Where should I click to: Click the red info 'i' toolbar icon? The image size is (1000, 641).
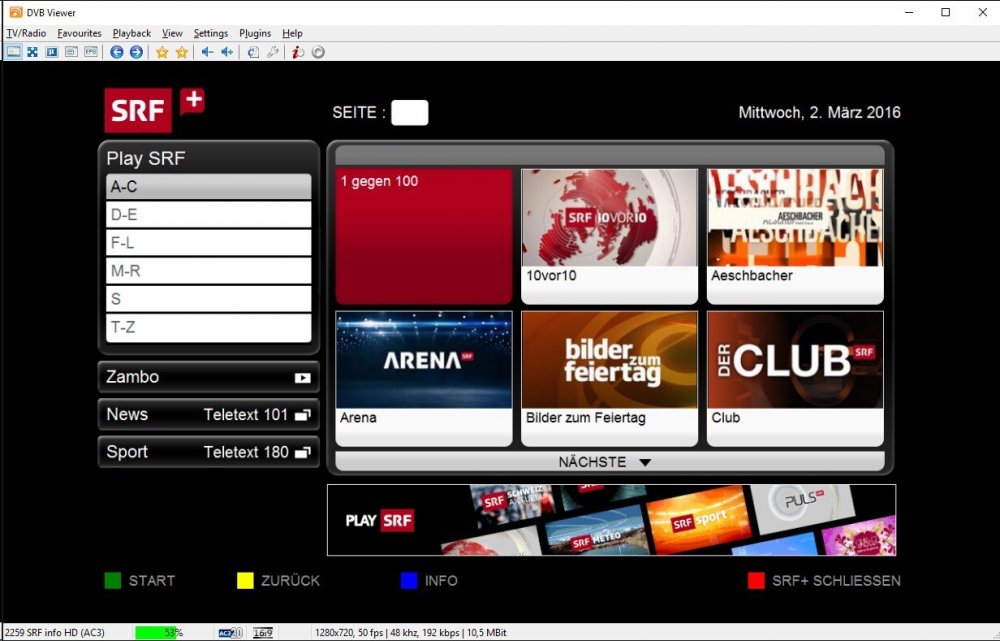[298, 51]
